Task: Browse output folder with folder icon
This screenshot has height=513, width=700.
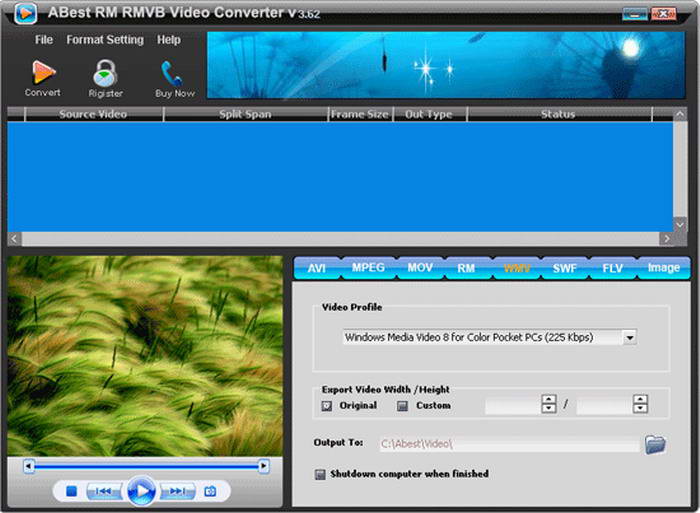Action: 655,444
